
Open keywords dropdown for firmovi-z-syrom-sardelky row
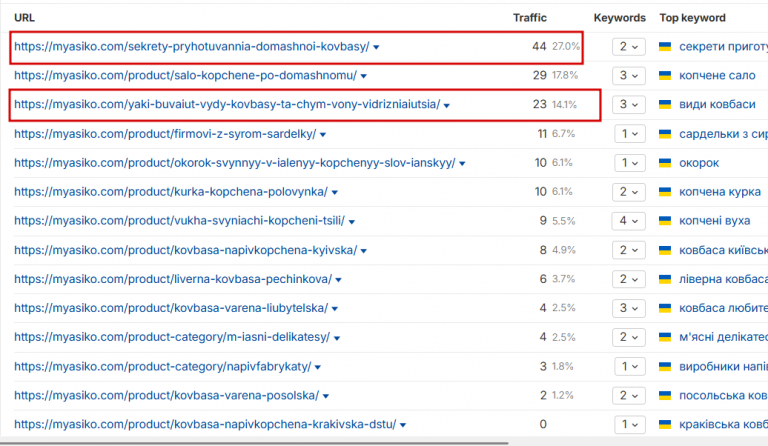point(629,134)
